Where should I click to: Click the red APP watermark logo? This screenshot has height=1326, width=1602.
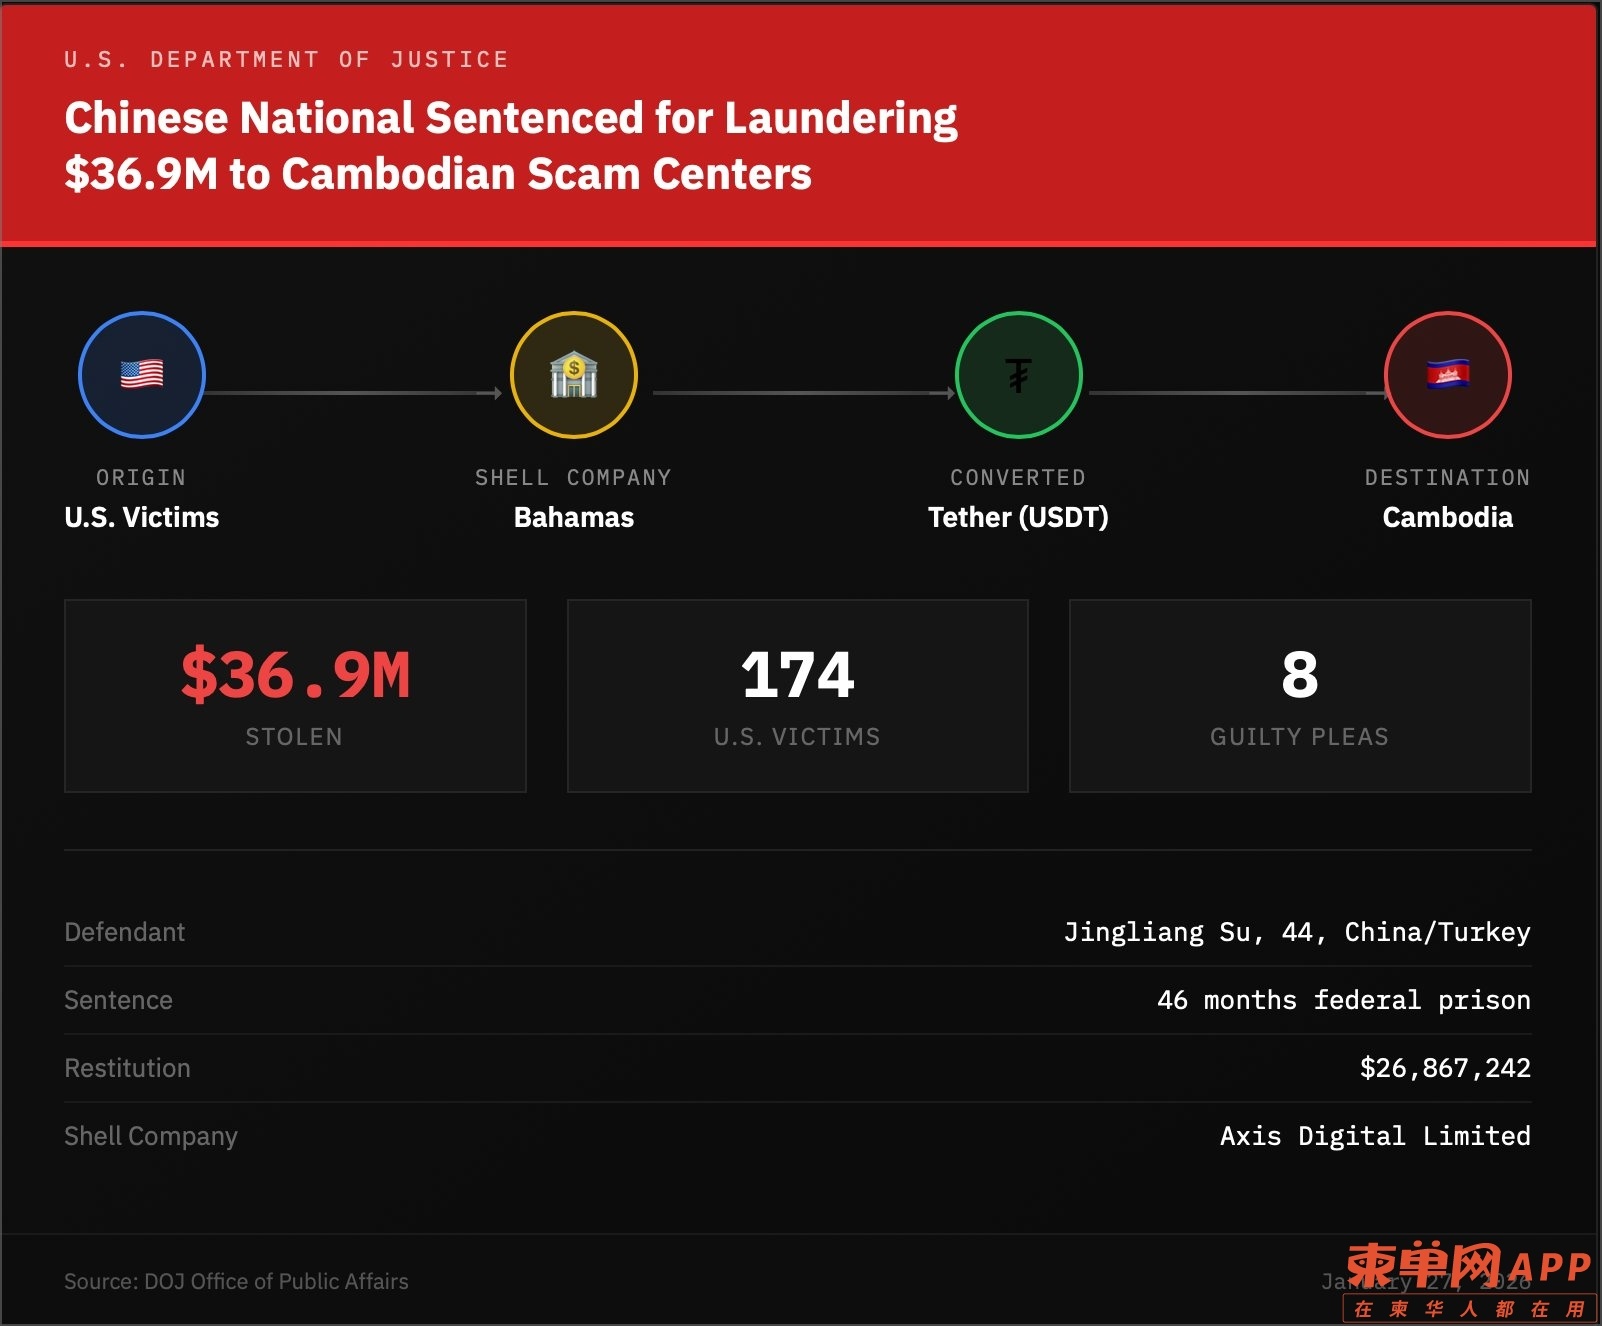[1467, 1267]
